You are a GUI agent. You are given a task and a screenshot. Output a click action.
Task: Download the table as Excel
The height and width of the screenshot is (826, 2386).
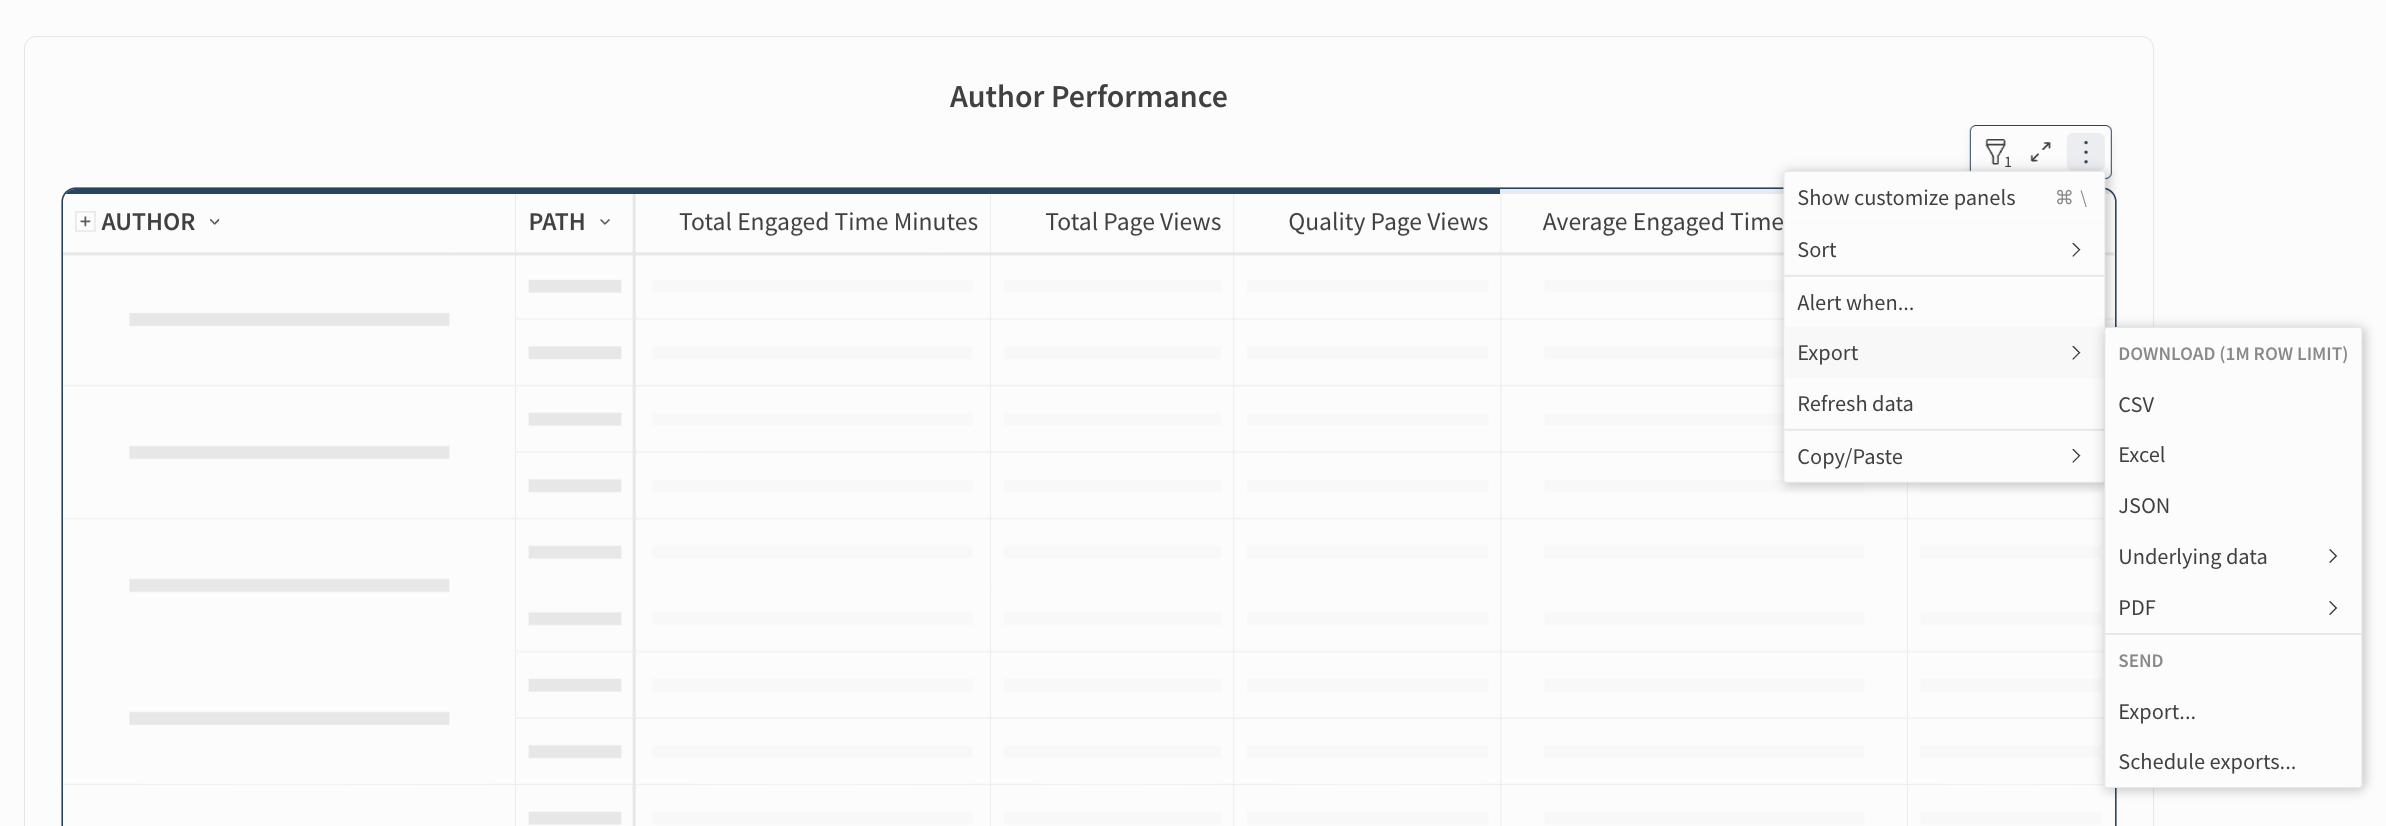(2142, 455)
